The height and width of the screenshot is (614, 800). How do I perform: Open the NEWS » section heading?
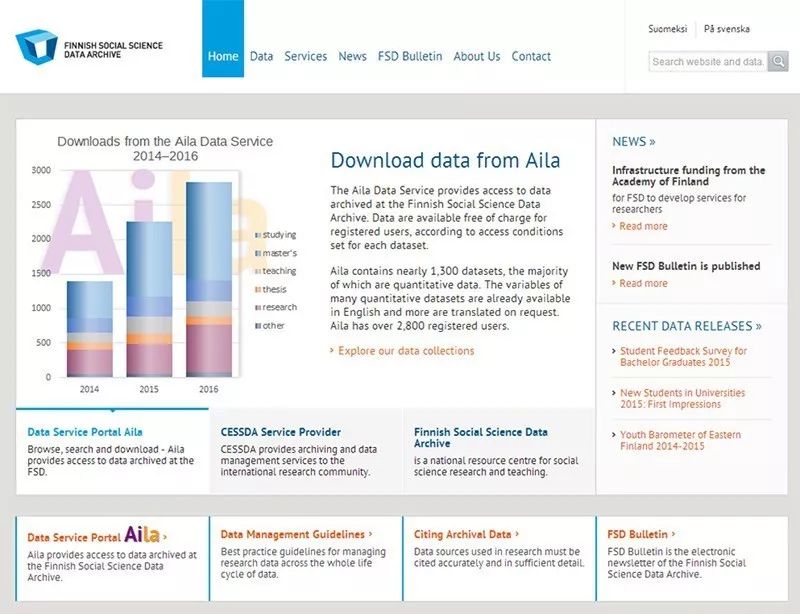(634, 141)
